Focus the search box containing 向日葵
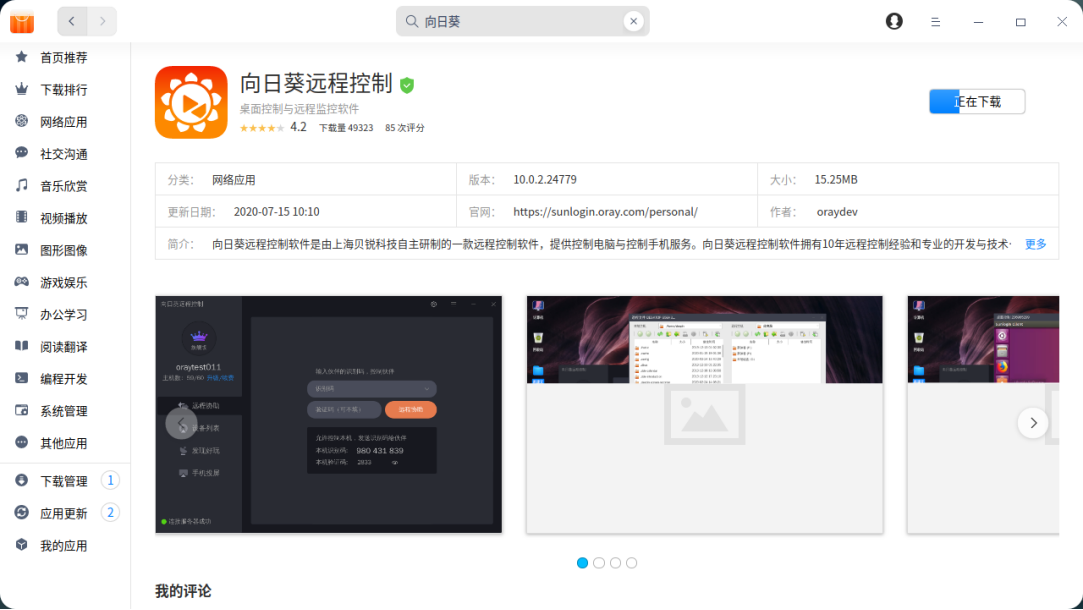The height and width of the screenshot is (610, 1083). click(522, 21)
